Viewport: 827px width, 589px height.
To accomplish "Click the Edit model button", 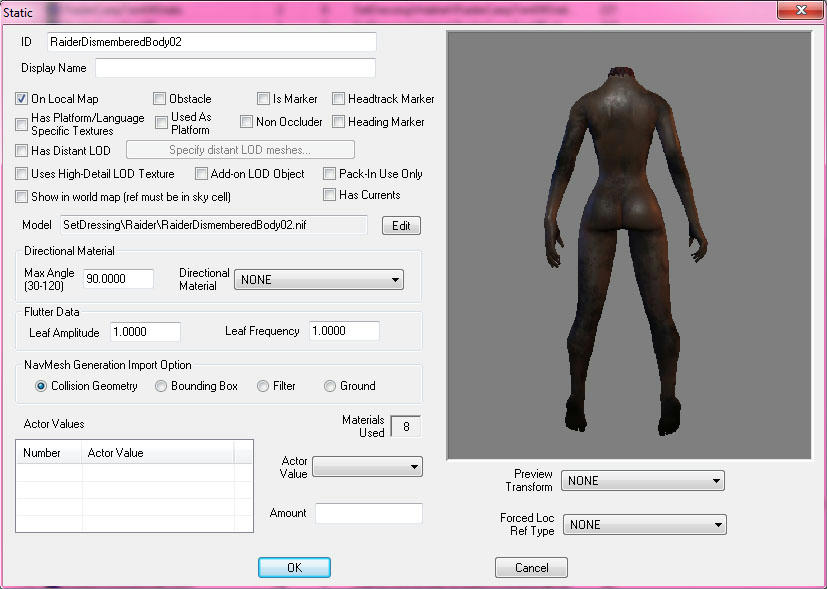I will 401,226.
